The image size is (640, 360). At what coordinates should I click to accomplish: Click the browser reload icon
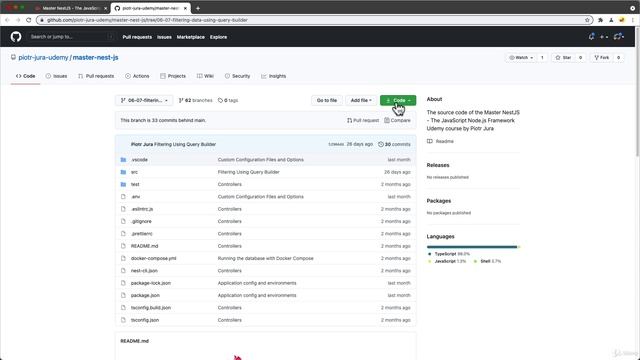(29, 20)
